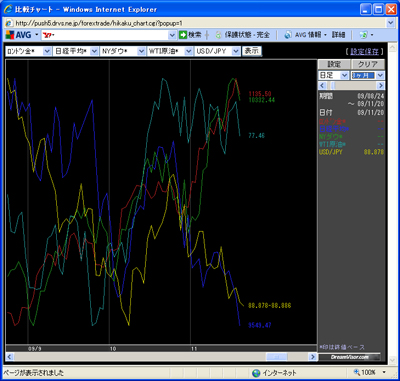Expand the AVG search box dropdown
The height and width of the screenshot is (381, 400).
[172, 35]
